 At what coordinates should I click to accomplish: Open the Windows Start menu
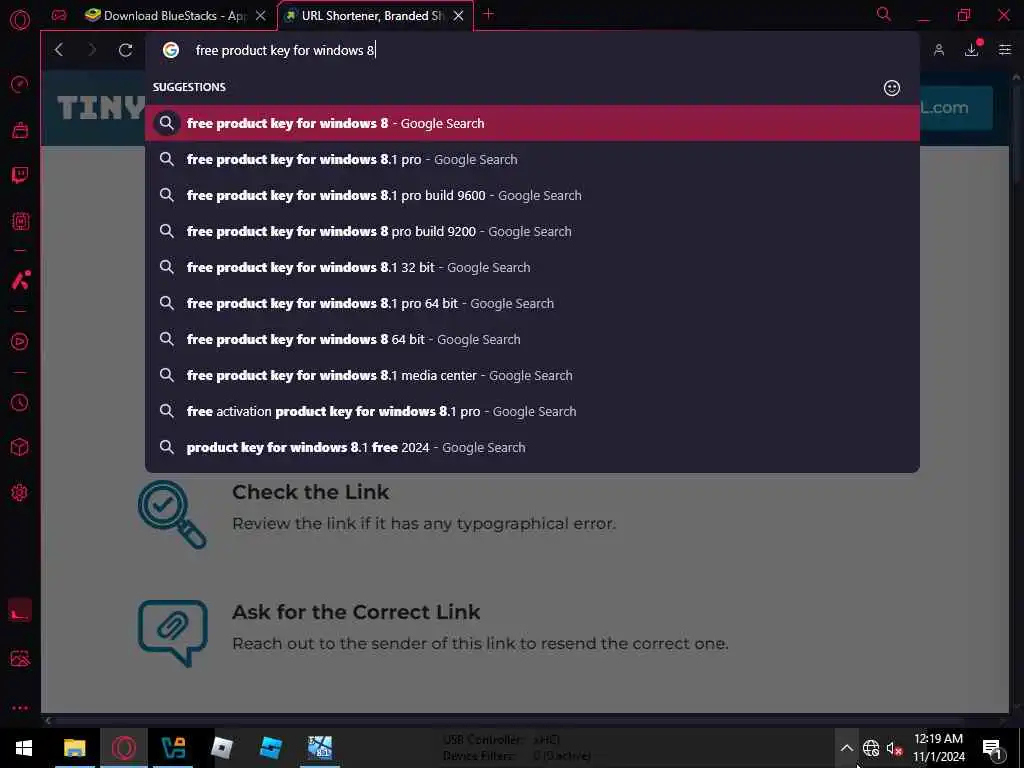coord(24,748)
